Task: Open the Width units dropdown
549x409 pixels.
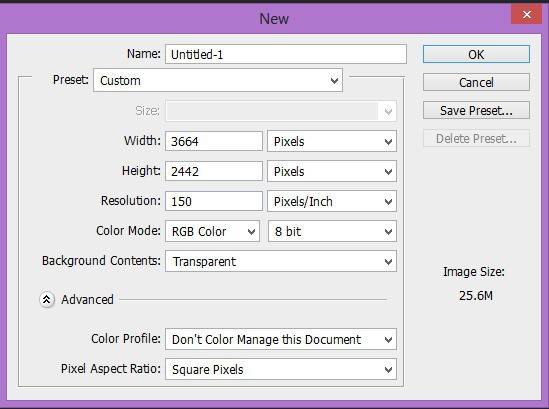Action: tap(332, 141)
